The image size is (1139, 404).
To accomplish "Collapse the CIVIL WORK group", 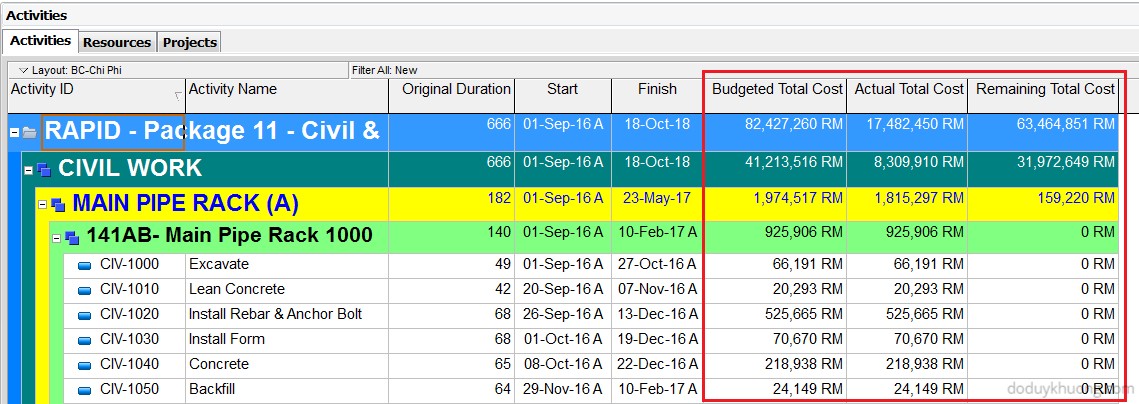I will 28,169.
